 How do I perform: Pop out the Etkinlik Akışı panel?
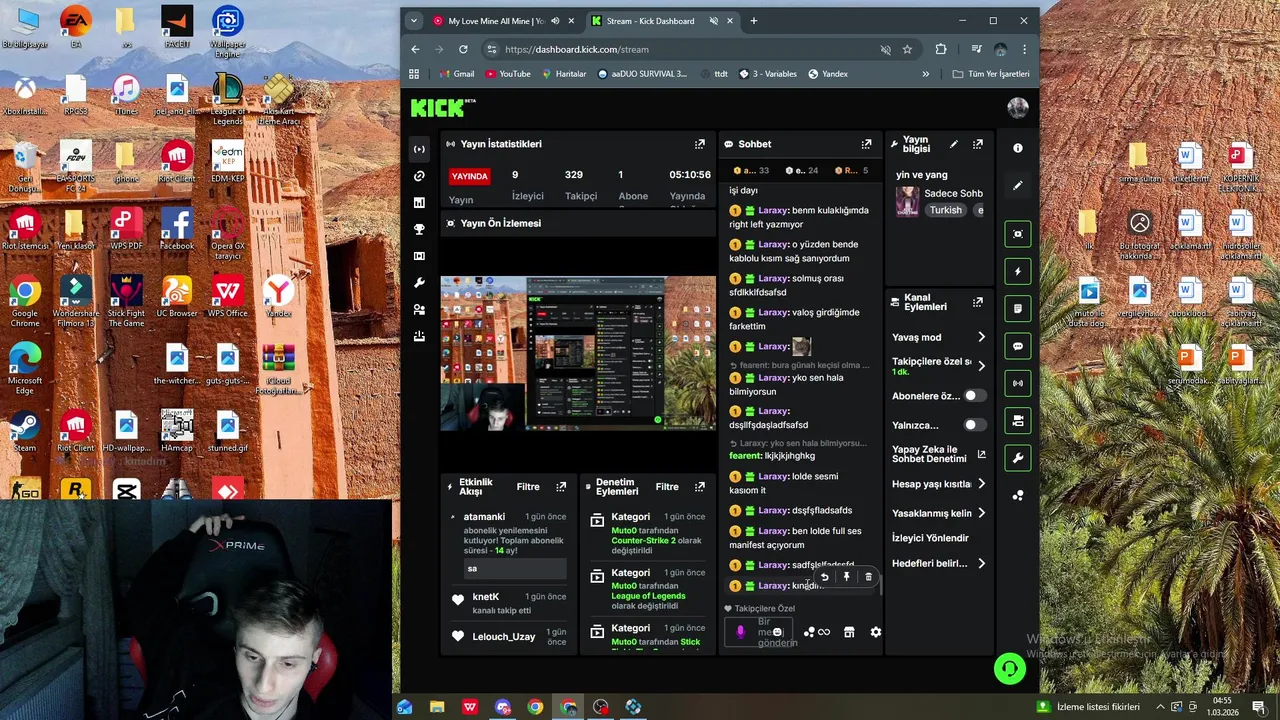pos(561,487)
